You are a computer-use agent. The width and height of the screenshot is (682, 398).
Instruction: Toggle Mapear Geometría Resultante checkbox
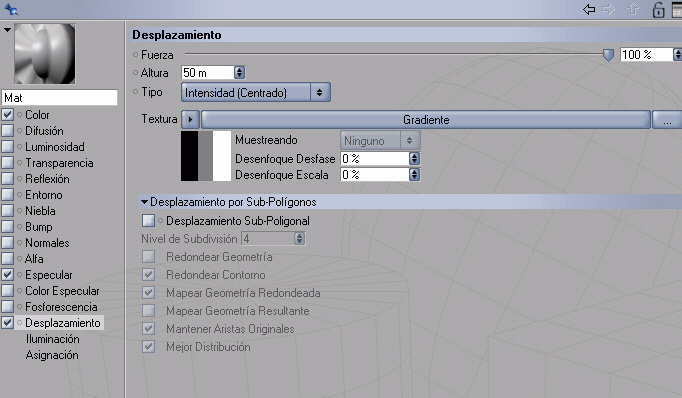pos(148,311)
